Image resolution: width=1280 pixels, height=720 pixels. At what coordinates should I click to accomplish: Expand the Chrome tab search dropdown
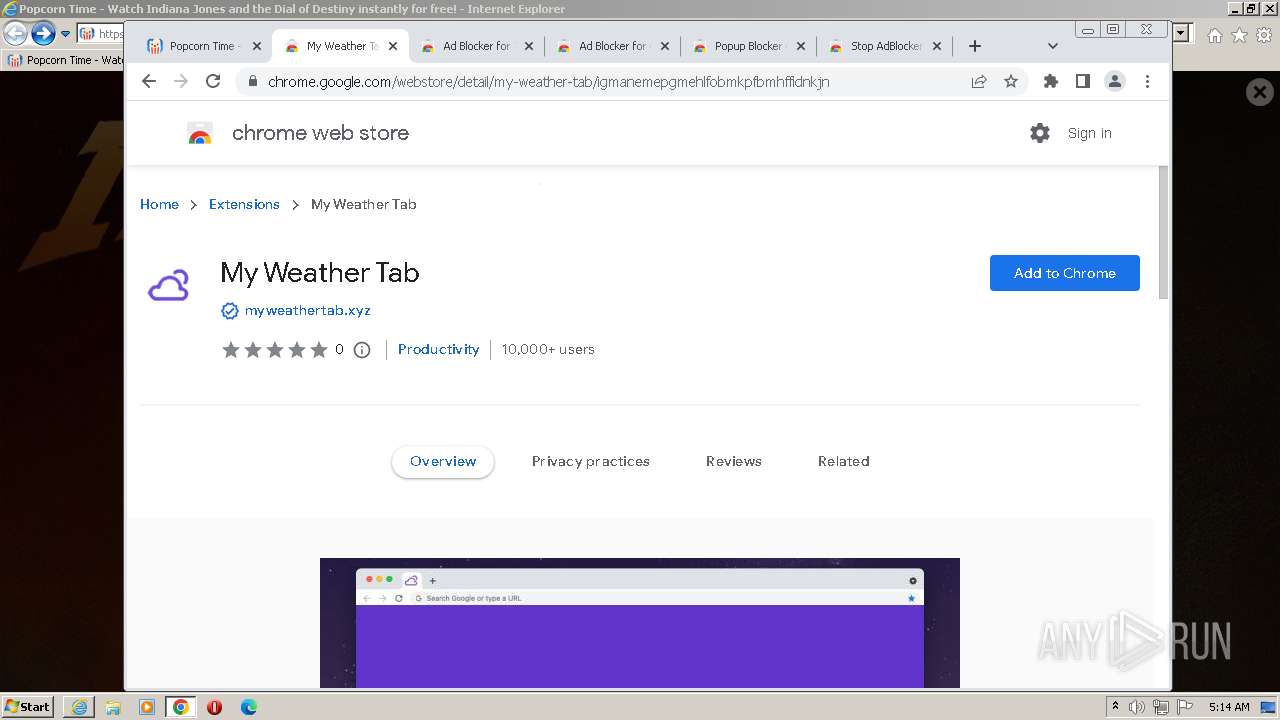(x=1052, y=46)
